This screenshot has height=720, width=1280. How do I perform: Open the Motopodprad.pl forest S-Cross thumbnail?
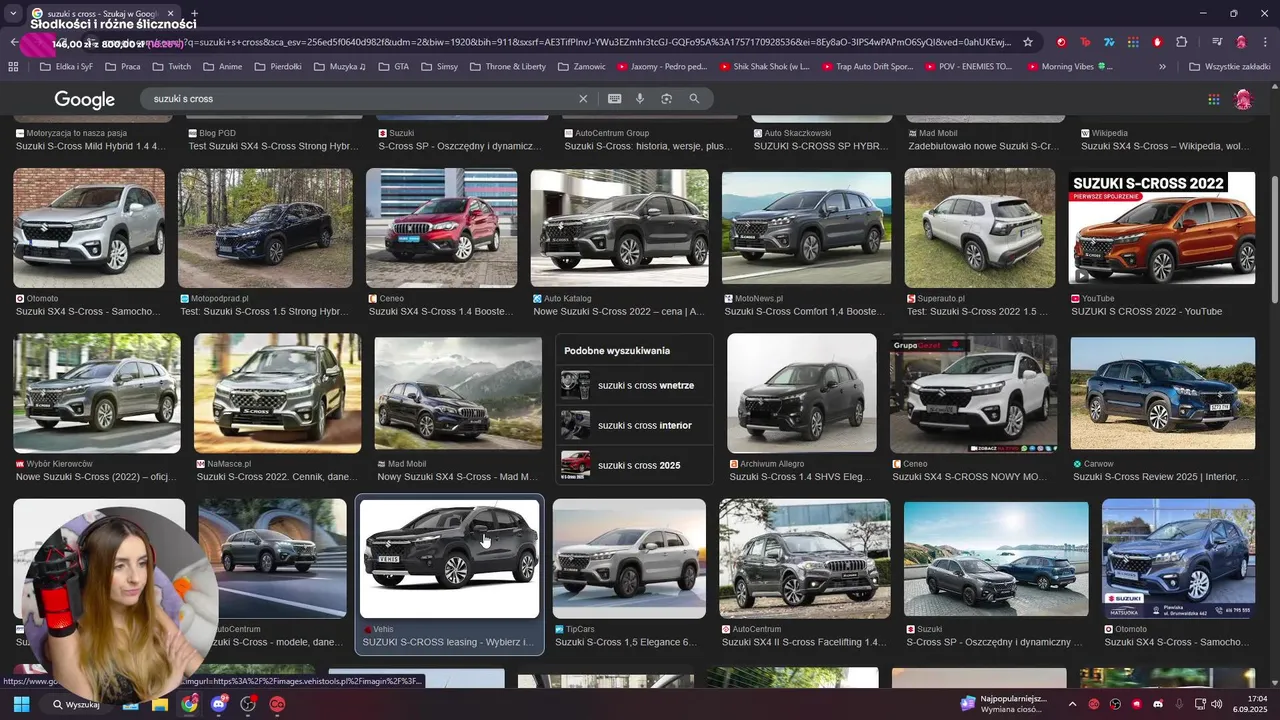coord(265,228)
